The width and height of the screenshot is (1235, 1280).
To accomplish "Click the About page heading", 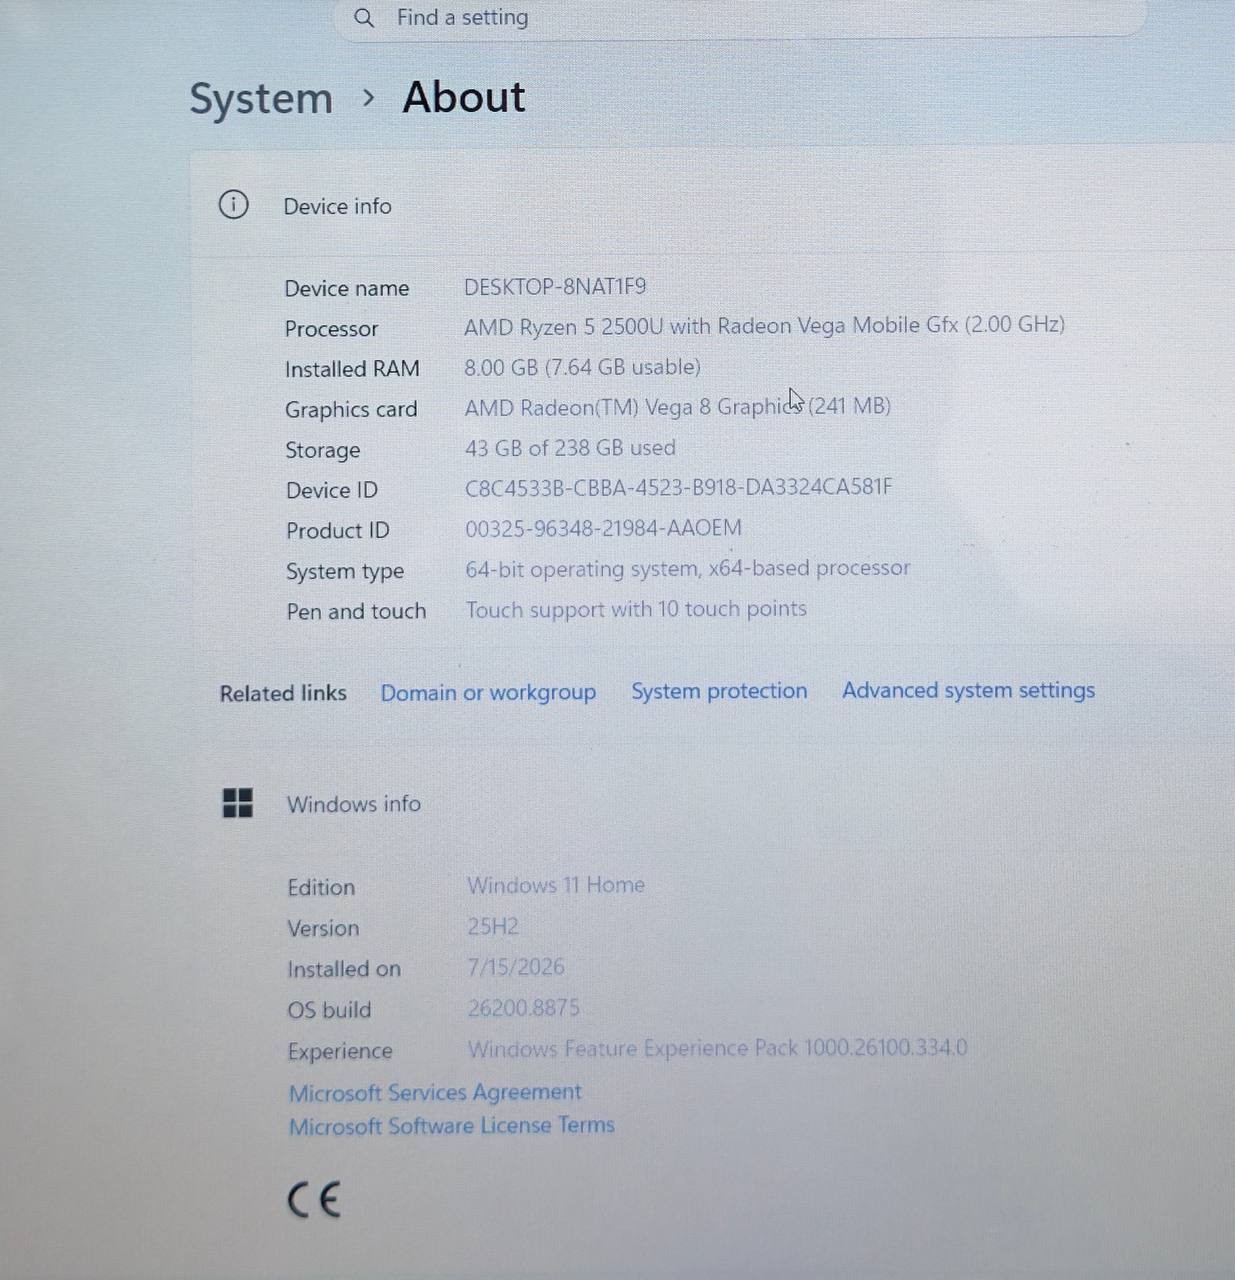I will tap(464, 97).
